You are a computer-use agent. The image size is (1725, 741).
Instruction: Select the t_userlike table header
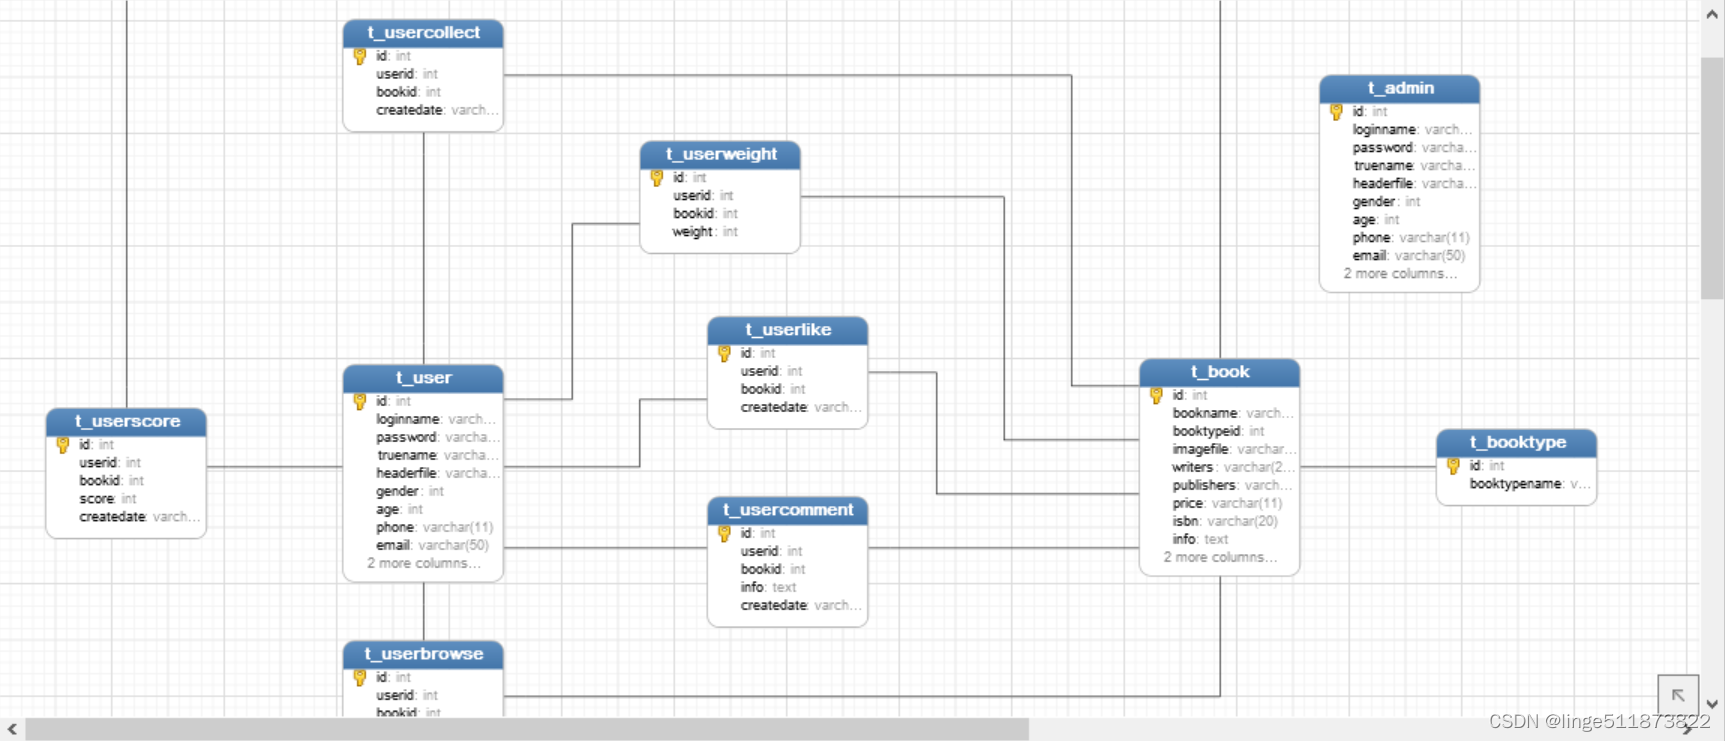point(787,330)
